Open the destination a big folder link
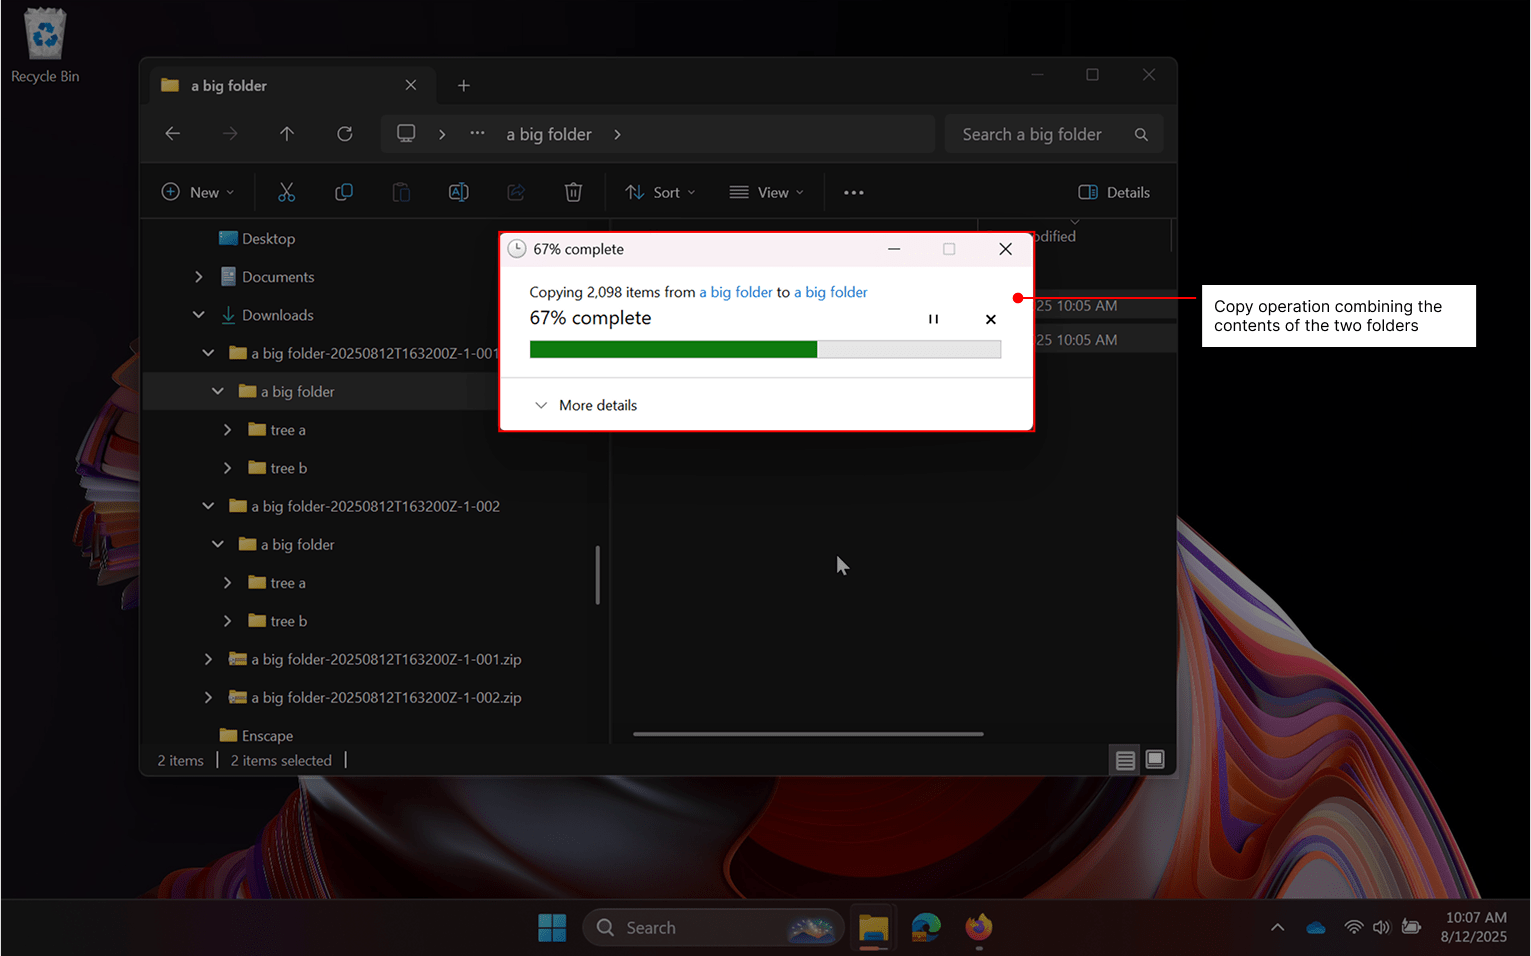1531x956 pixels. click(x=830, y=291)
